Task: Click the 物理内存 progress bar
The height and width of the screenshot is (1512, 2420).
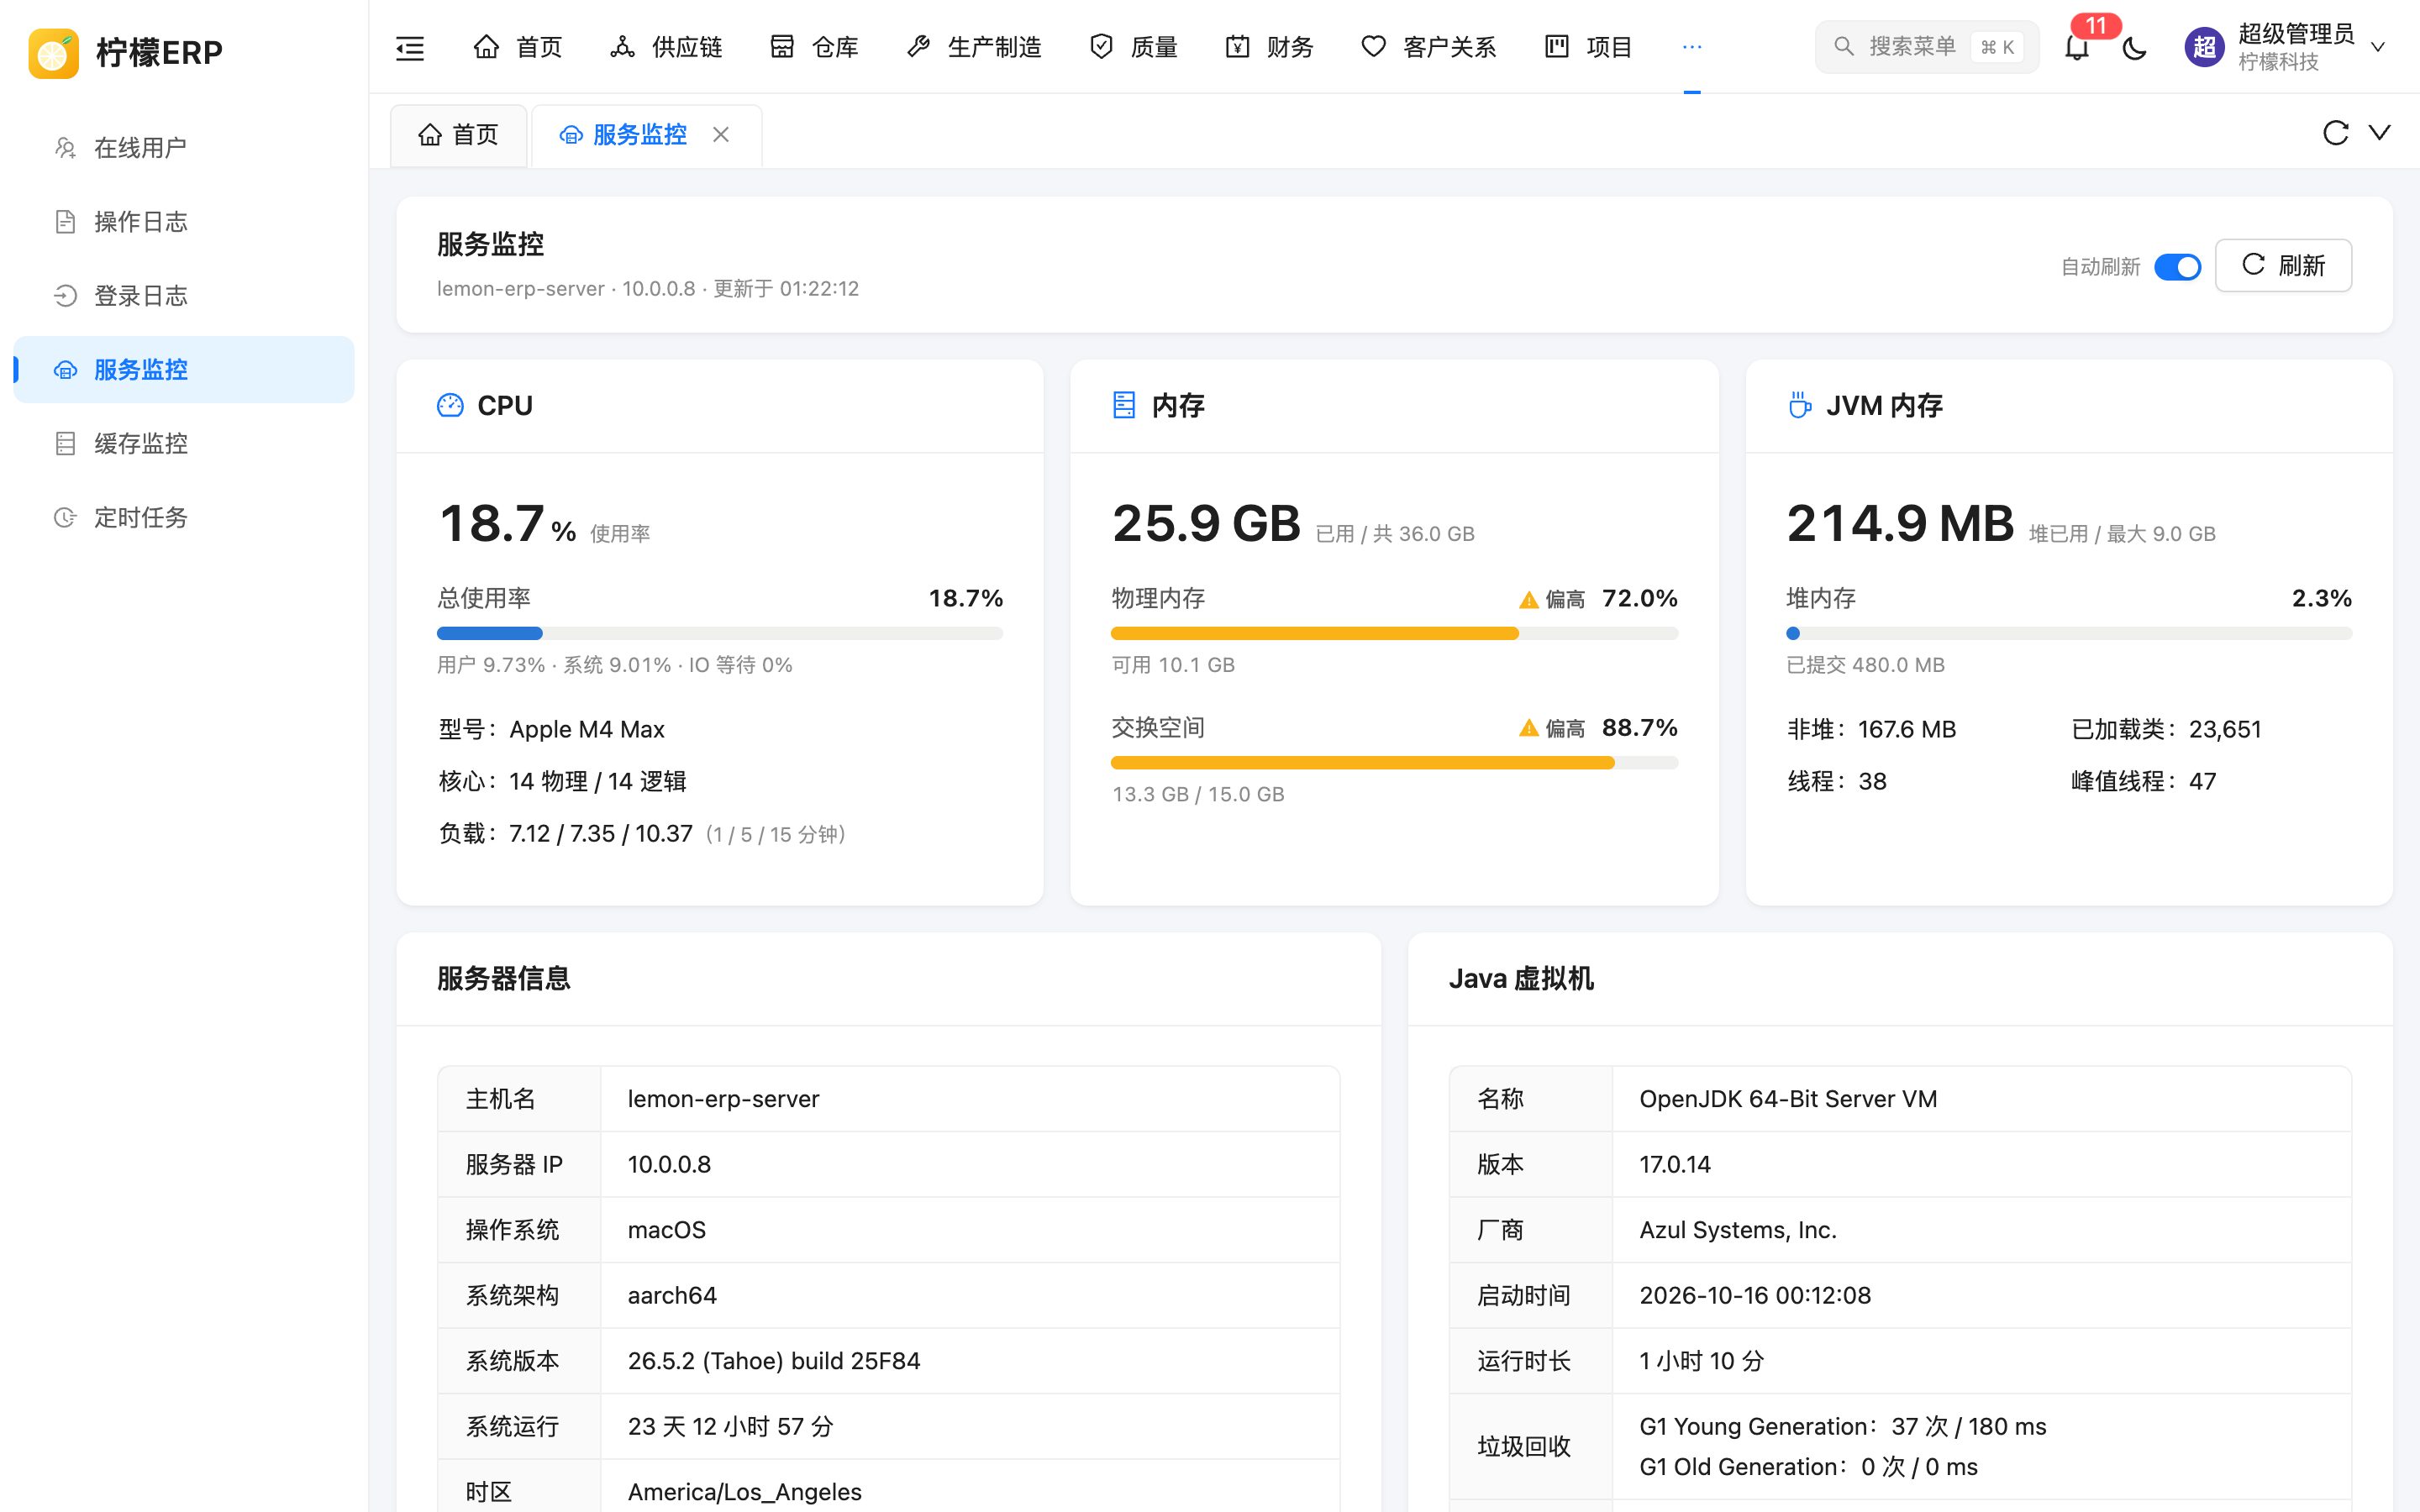Action: pyautogui.click(x=1394, y=634)
